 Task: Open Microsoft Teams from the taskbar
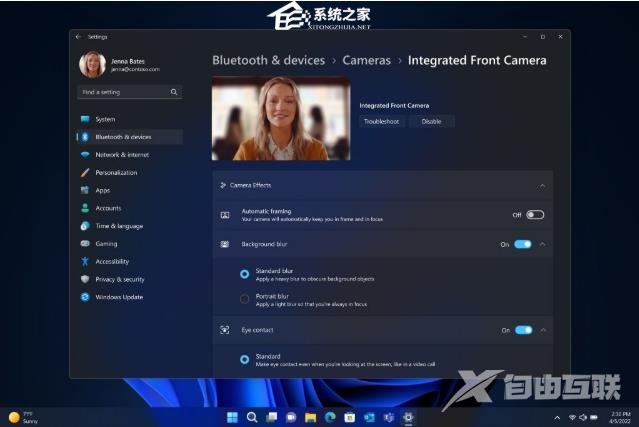389,417
